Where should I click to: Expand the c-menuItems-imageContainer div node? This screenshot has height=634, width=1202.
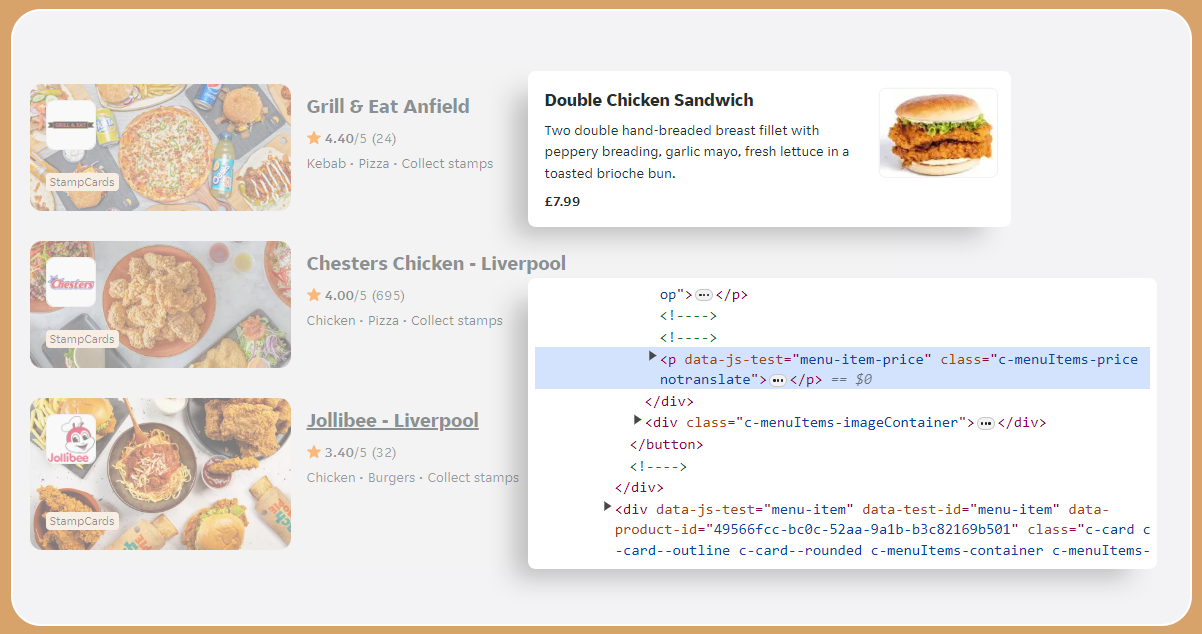[638, 420]
